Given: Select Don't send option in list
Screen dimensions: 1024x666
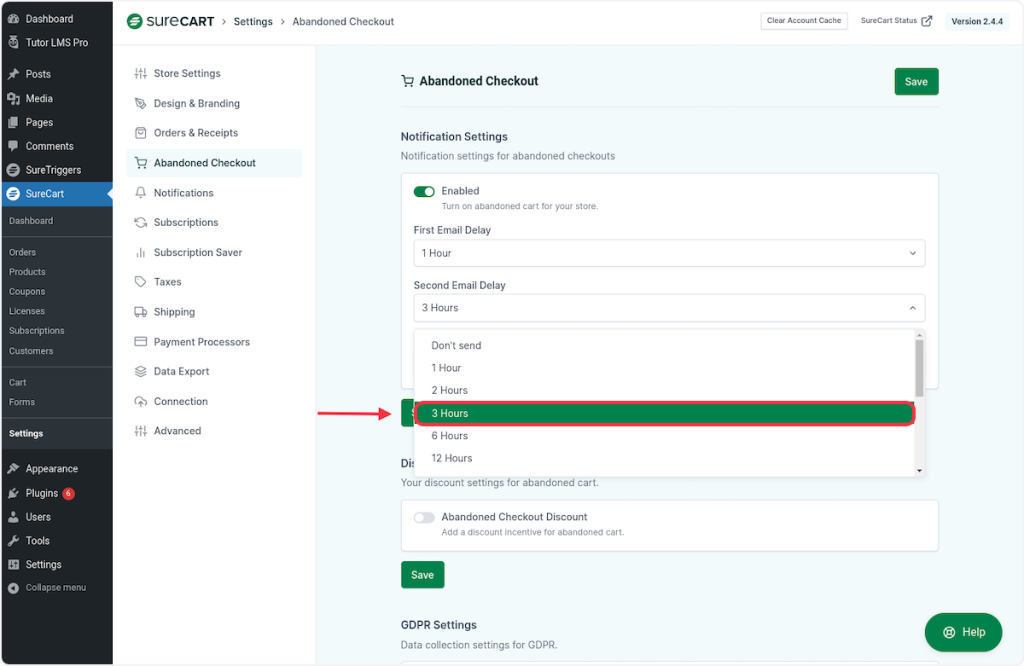Looking at the screenshot, I should (456, 346).
